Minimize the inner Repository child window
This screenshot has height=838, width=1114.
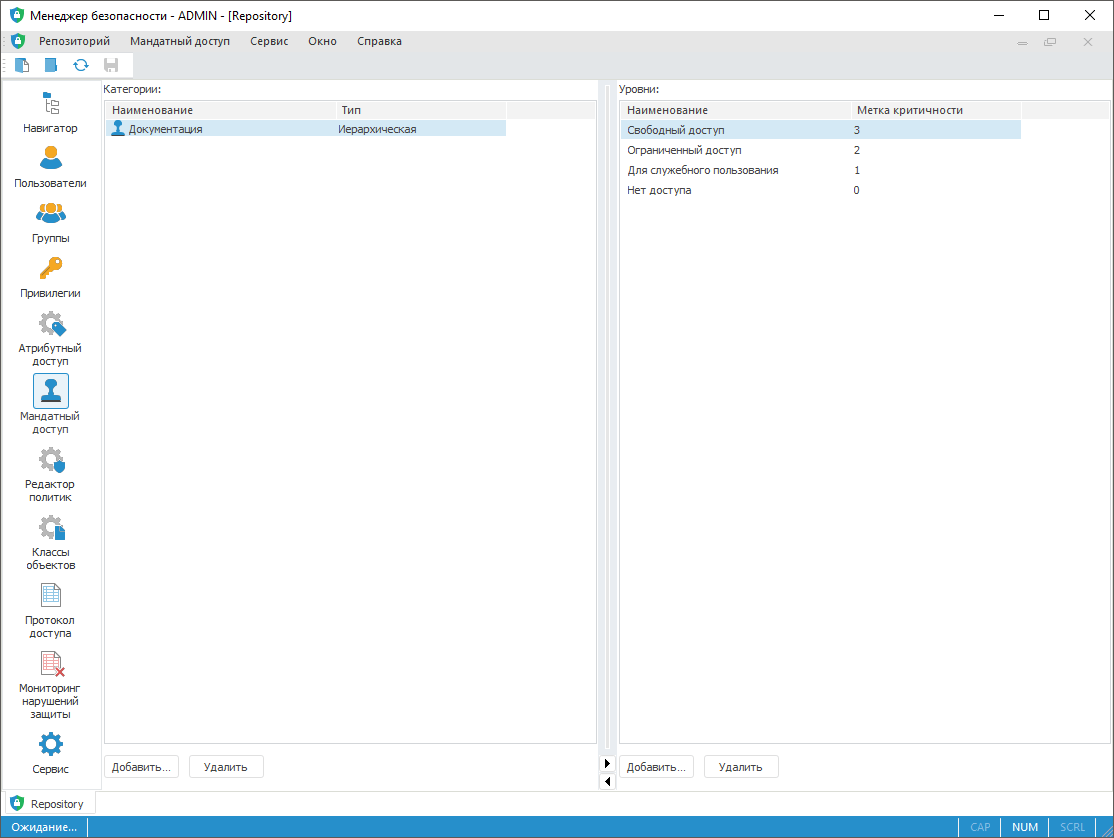click(x=1022, y=42)
